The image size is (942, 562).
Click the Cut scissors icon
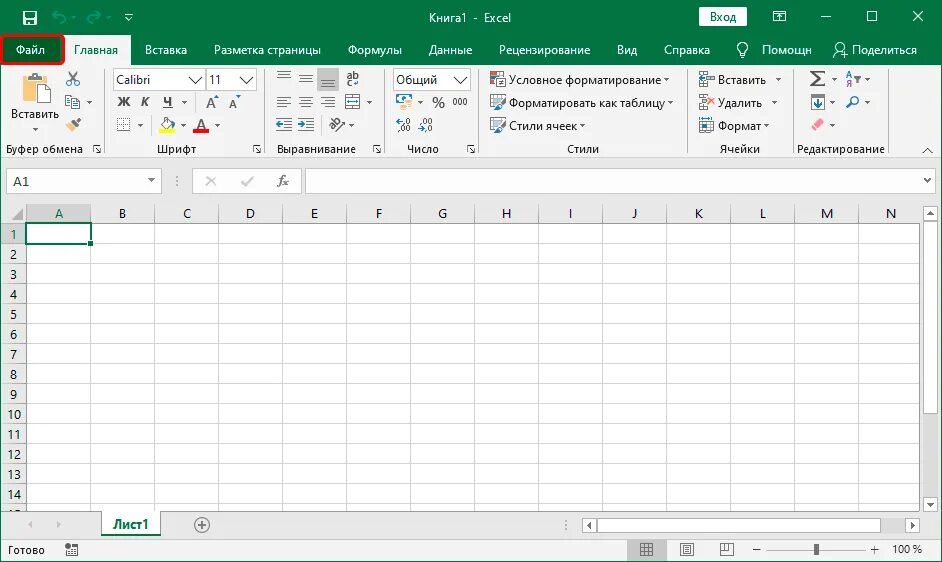73,79
